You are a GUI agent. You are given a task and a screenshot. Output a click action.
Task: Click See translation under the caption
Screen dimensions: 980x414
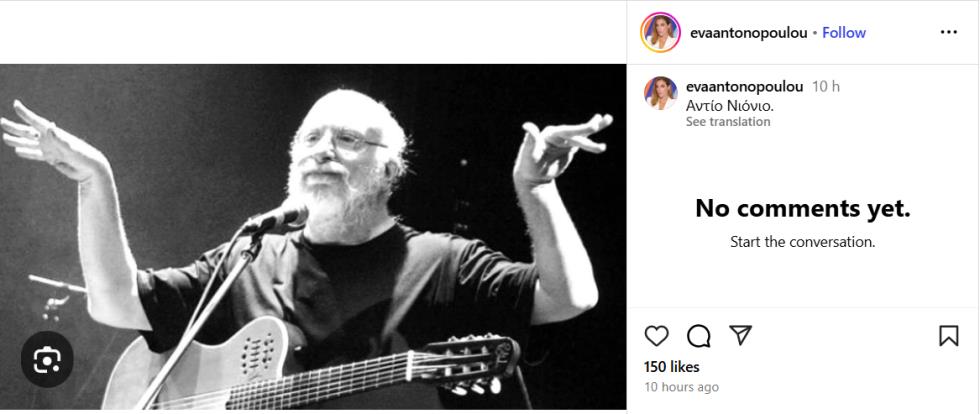coord(728,122)
